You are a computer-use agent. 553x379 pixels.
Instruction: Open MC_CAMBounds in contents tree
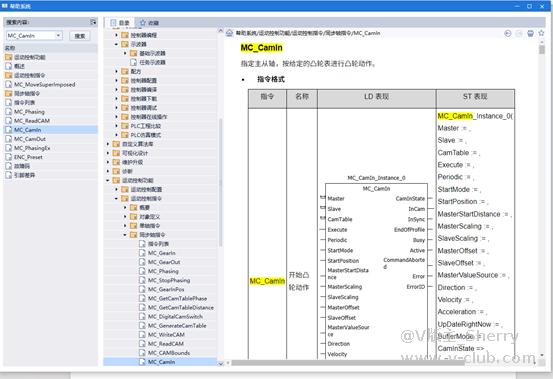click(x=169, y=353)
